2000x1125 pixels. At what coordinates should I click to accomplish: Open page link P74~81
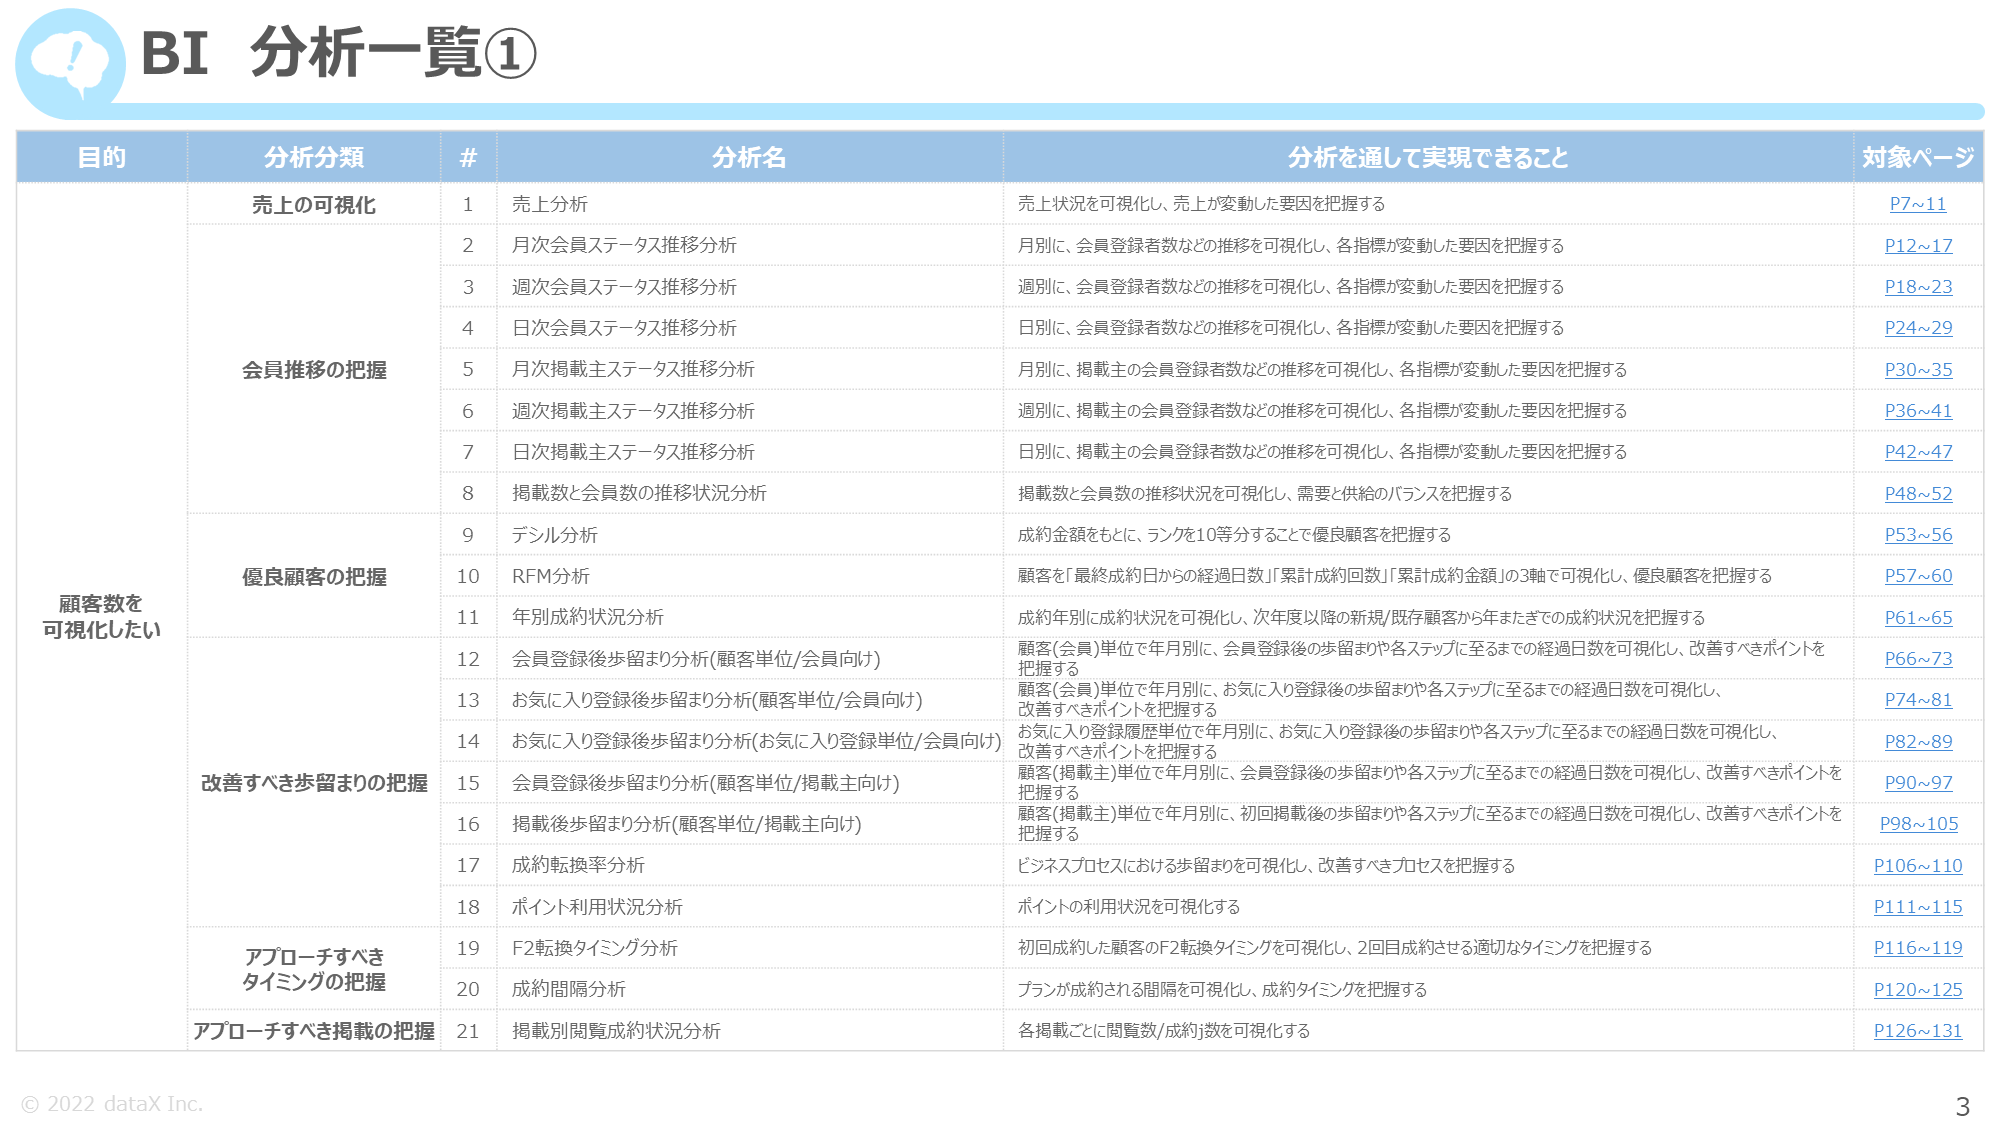pos(1918,700)
